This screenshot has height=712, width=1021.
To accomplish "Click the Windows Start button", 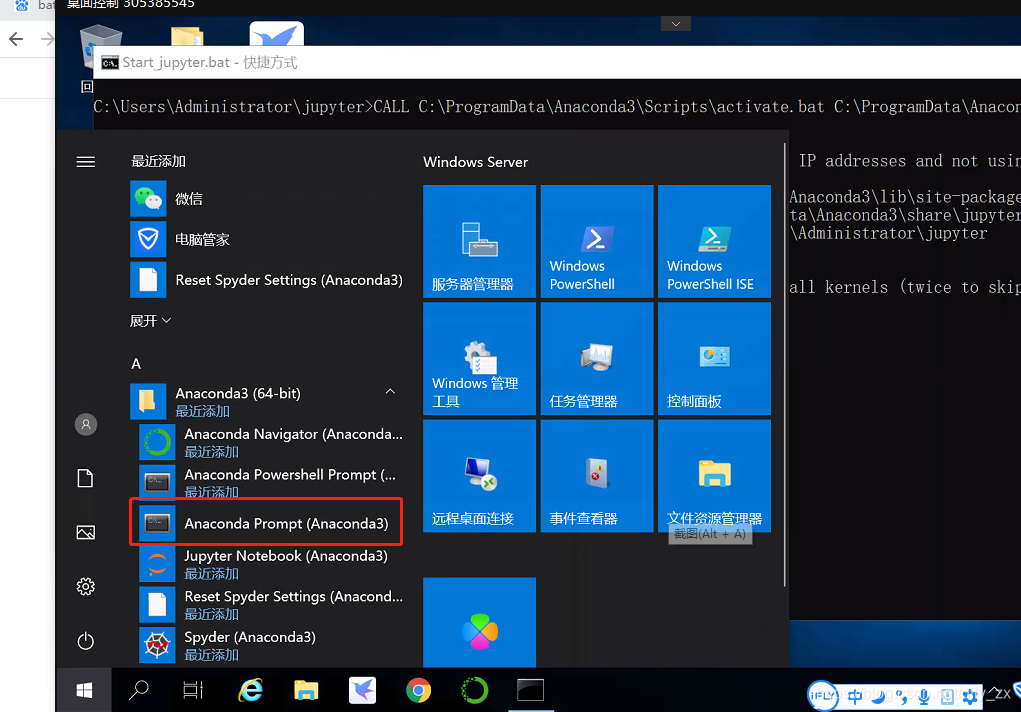I will 84,690.
